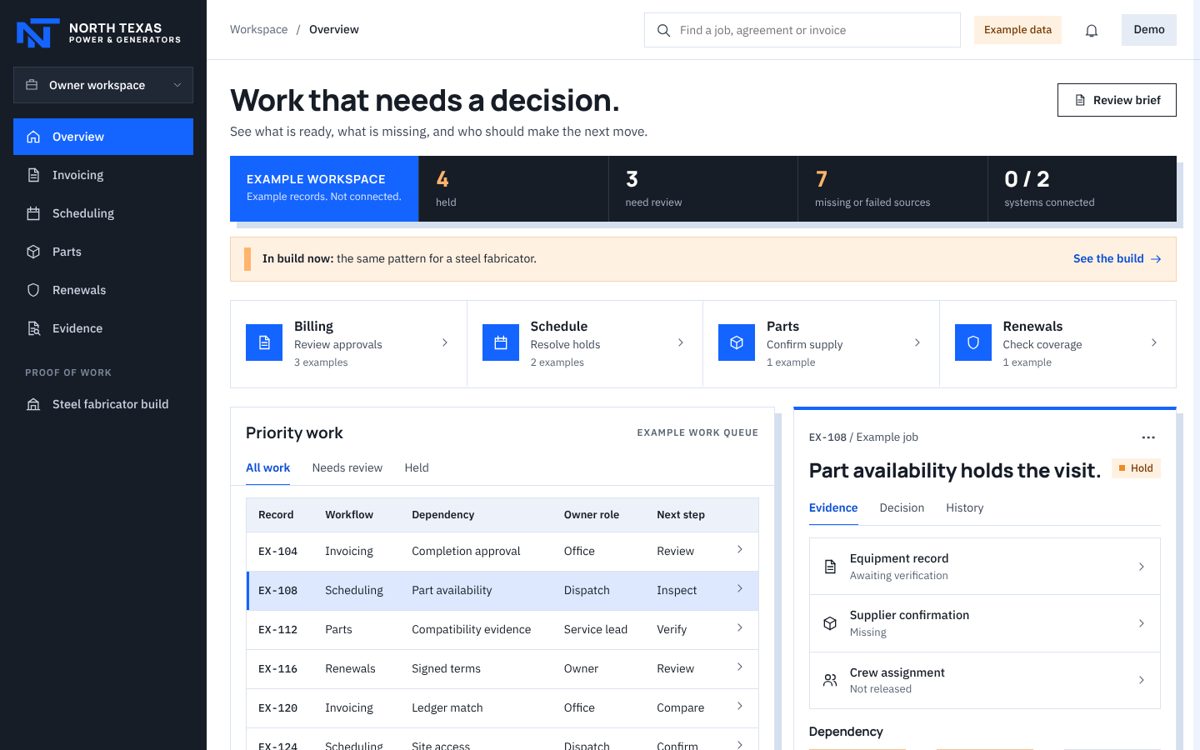Expand the Equipment record evidence item

coord(985,567)
